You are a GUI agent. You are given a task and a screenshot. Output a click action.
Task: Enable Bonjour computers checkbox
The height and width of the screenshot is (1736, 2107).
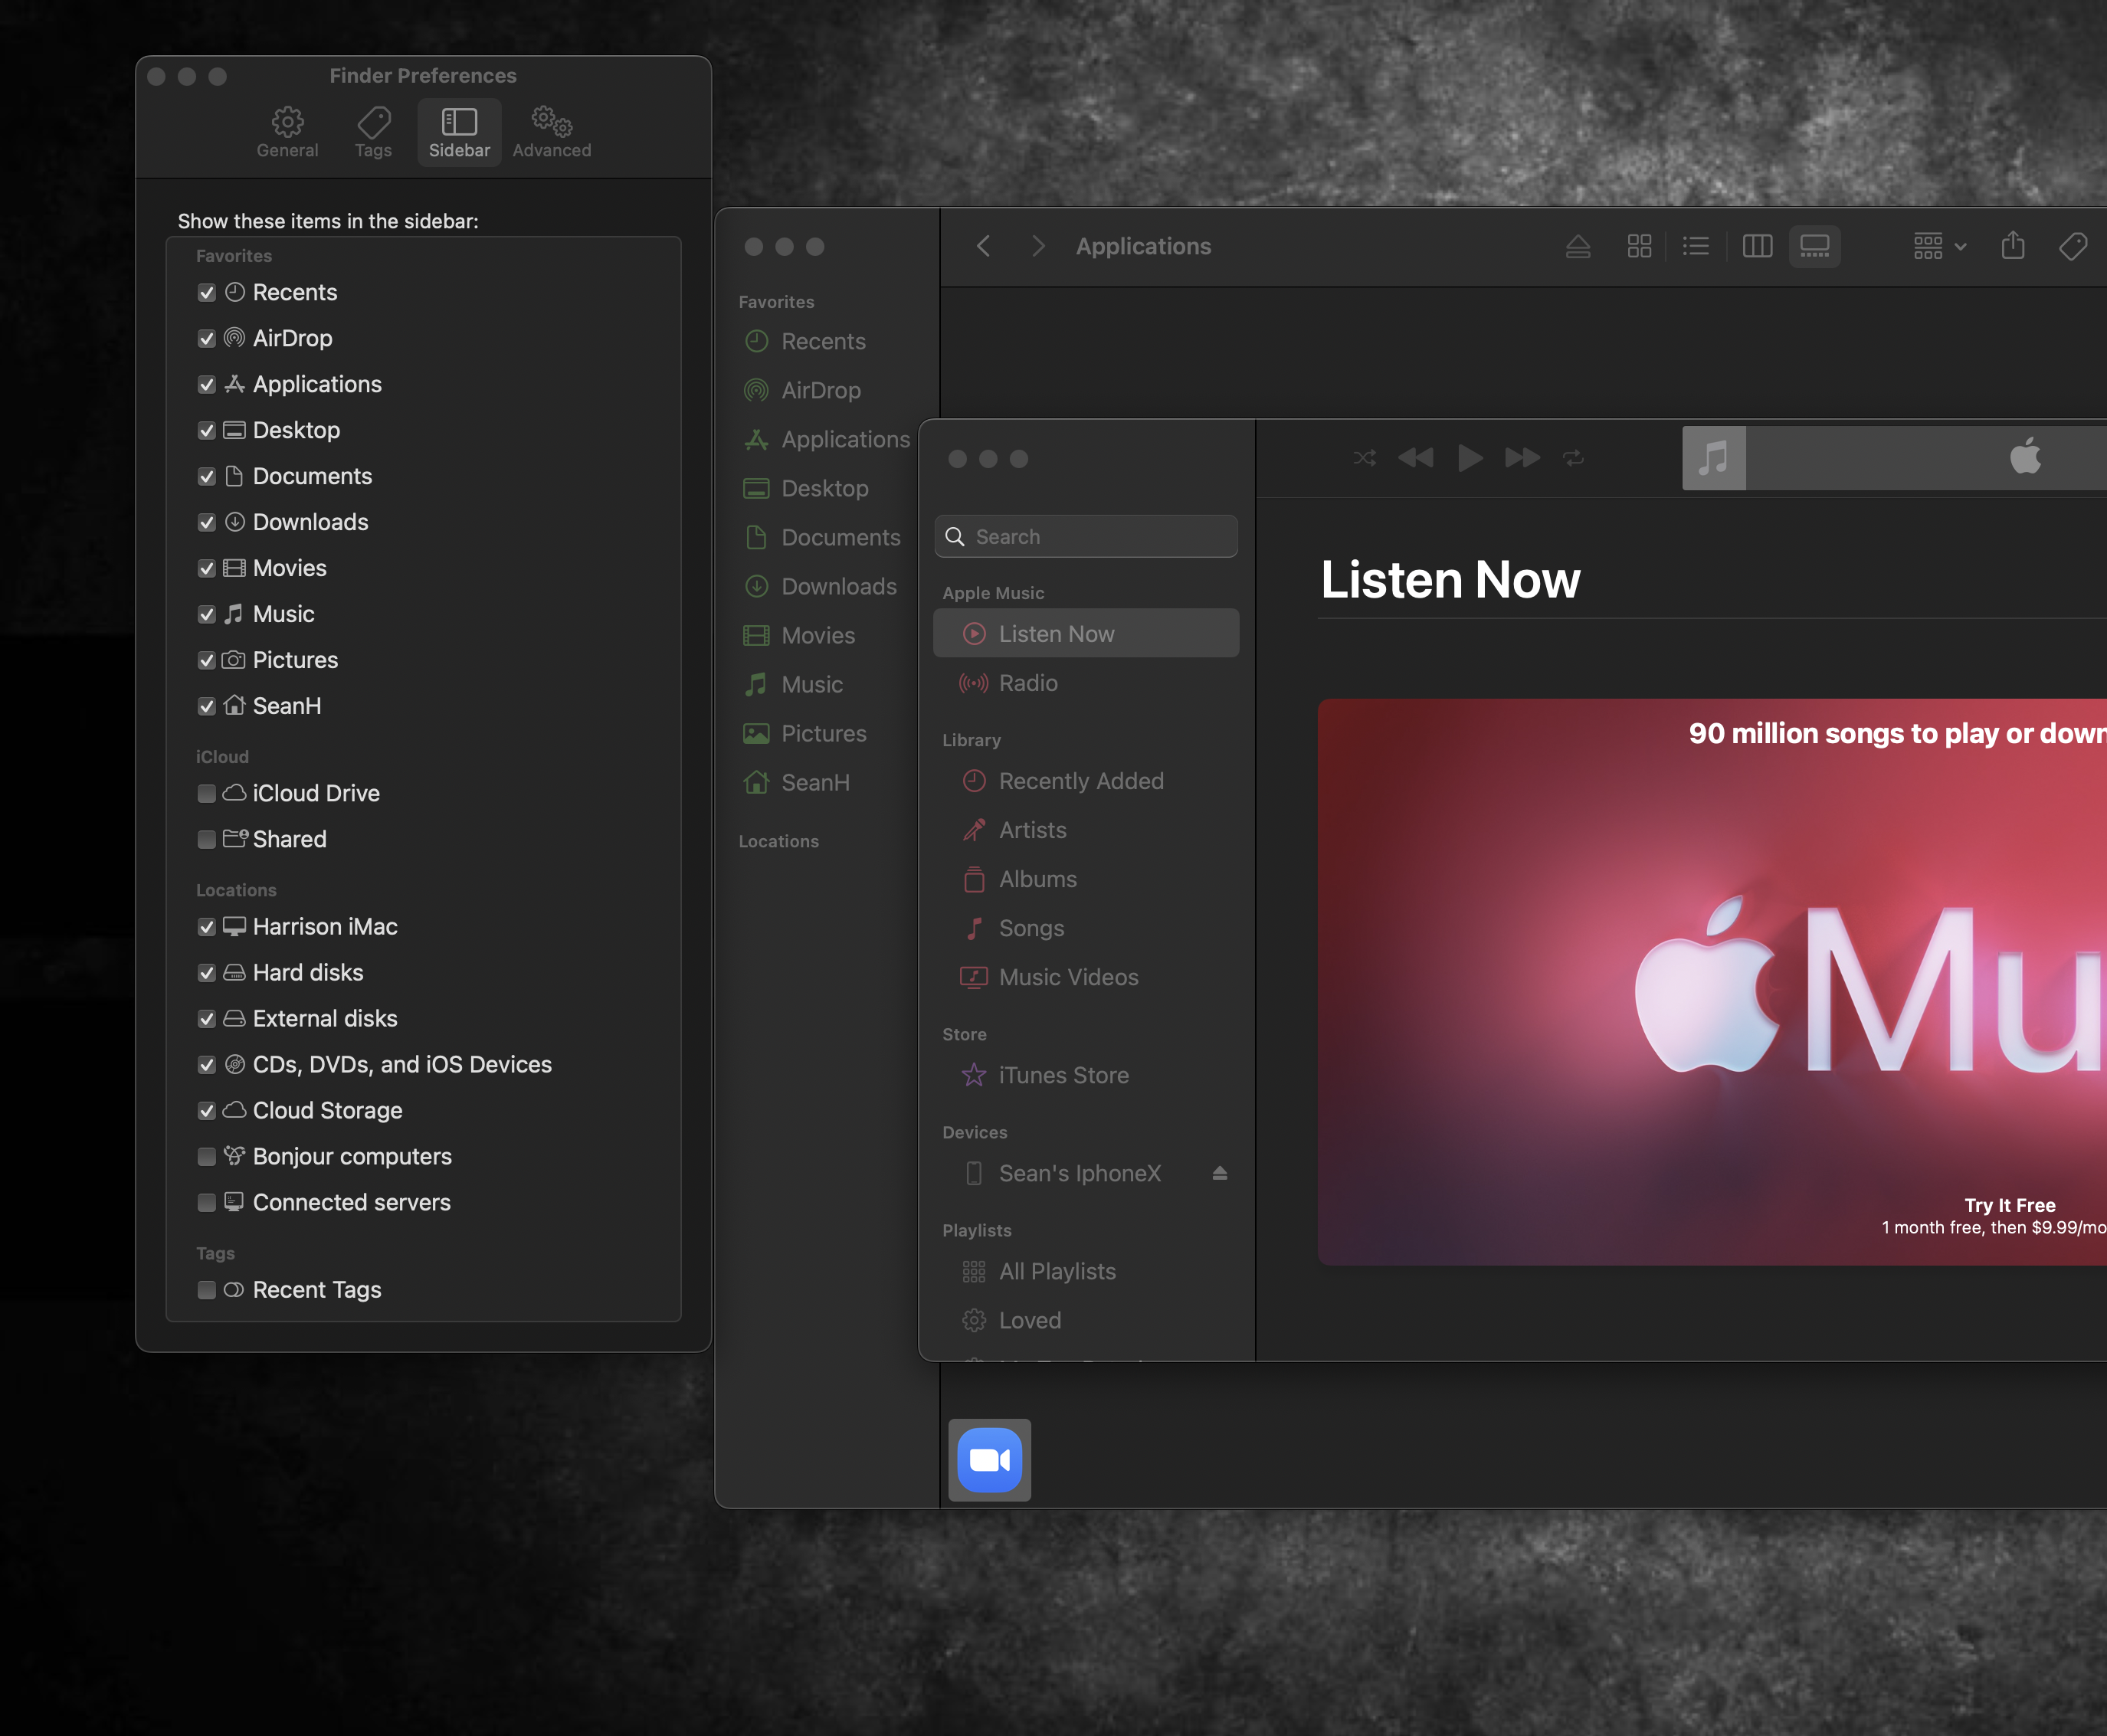tap(207, 1157)
